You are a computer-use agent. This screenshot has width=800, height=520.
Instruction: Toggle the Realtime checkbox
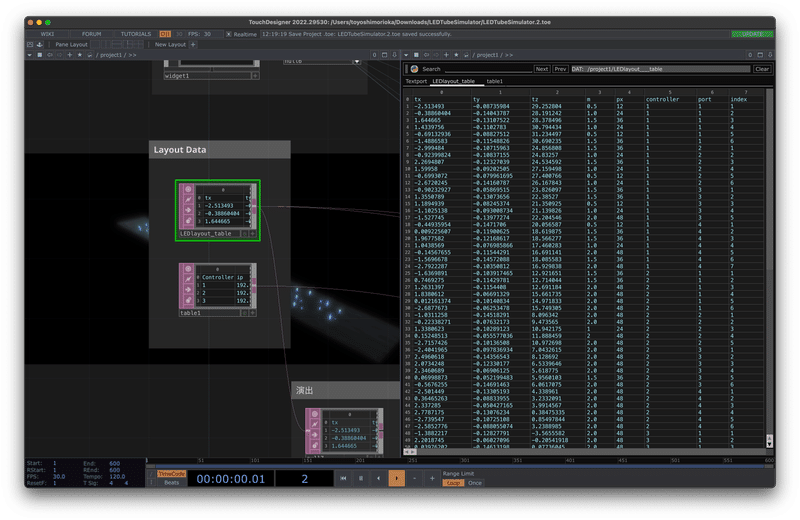[x=229, y=34]
